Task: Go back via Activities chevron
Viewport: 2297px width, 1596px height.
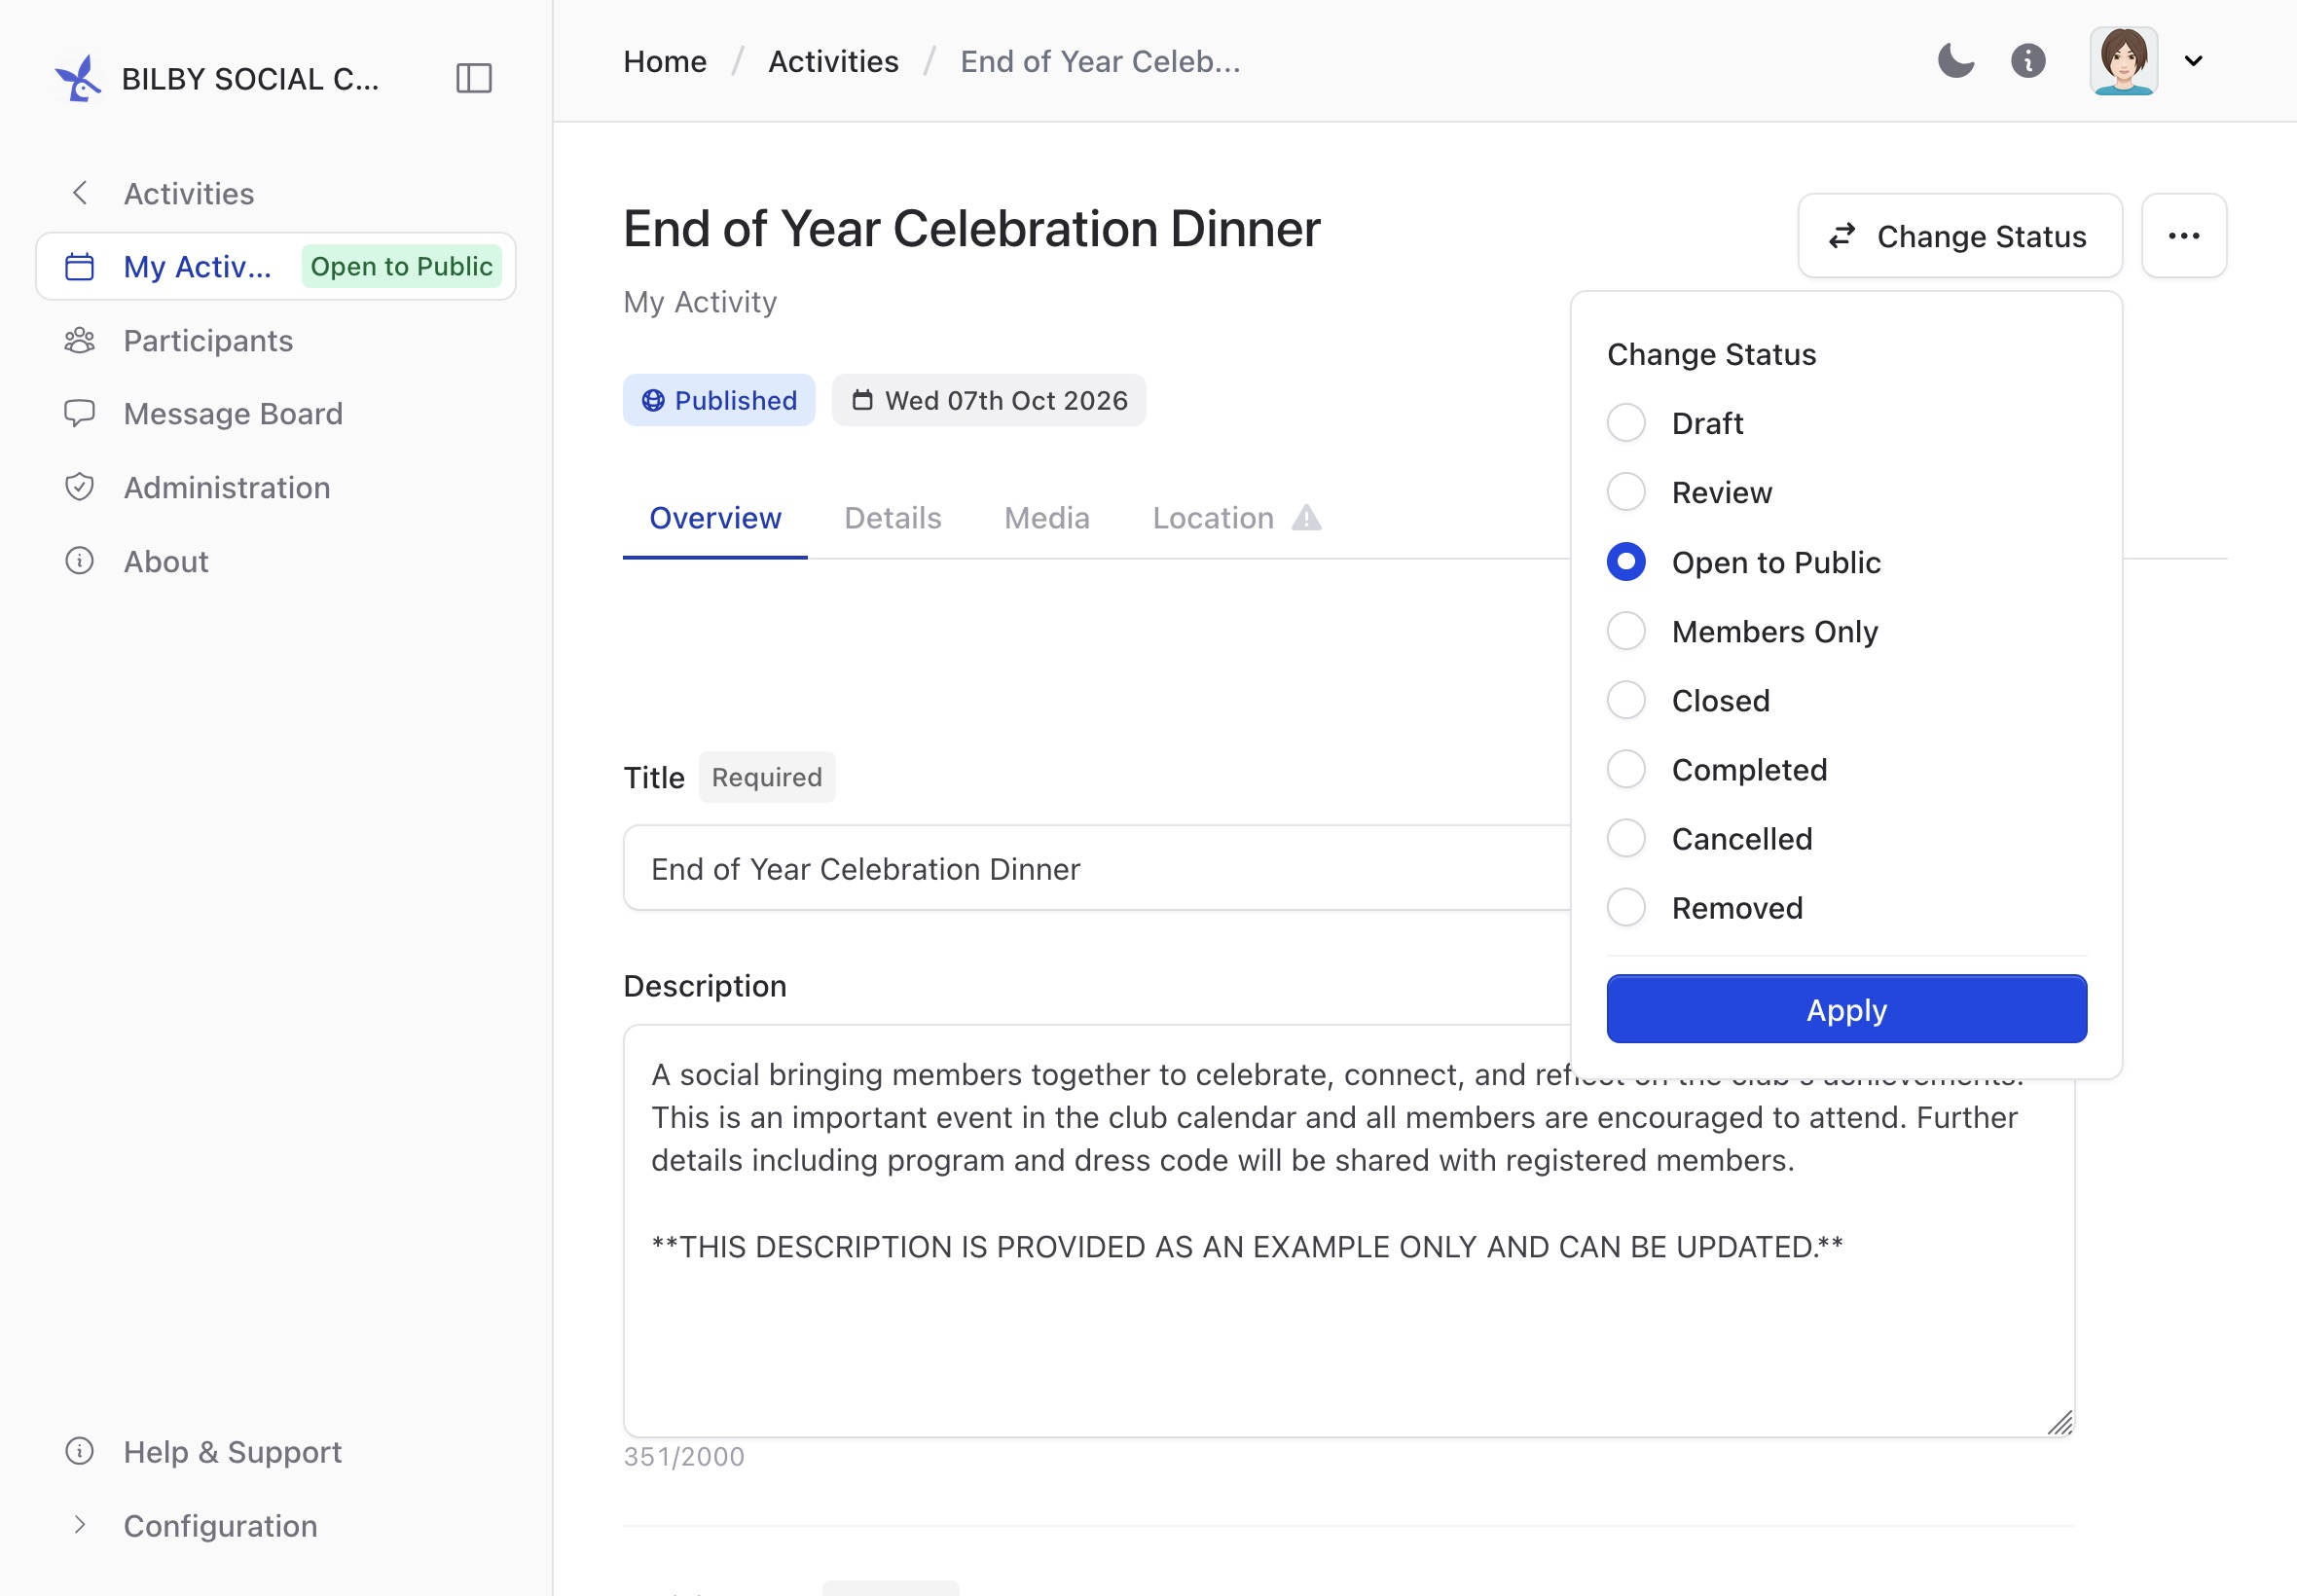Action: click(x=80, y=193)
